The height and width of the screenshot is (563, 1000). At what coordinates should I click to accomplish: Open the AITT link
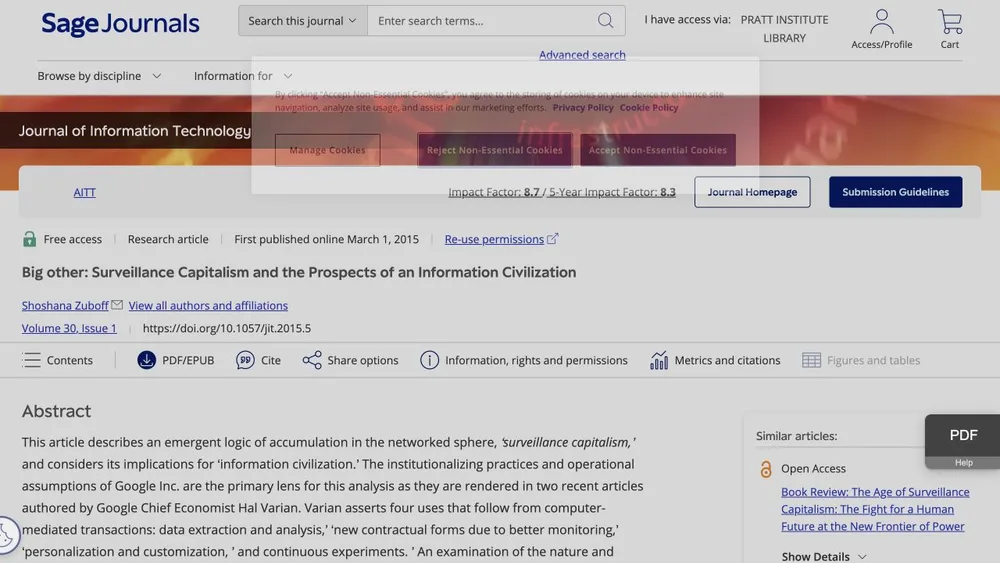84,192
